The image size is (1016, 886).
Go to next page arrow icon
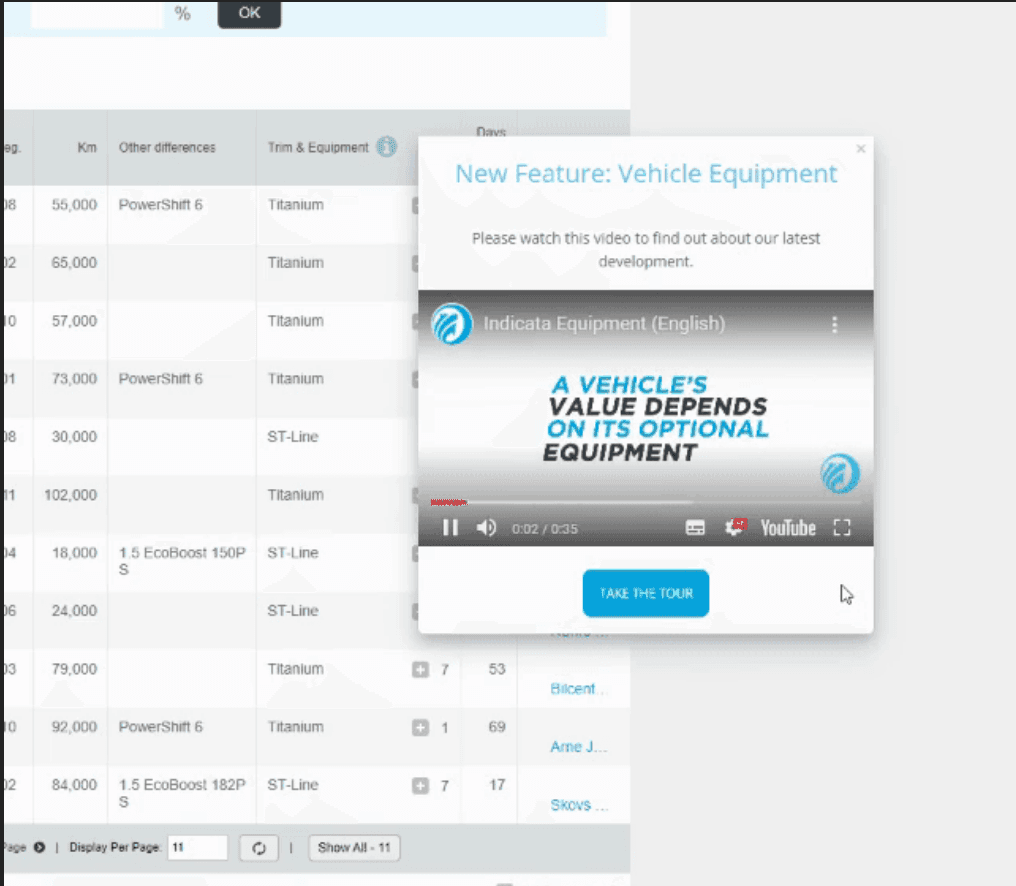(x=40, y=847)
